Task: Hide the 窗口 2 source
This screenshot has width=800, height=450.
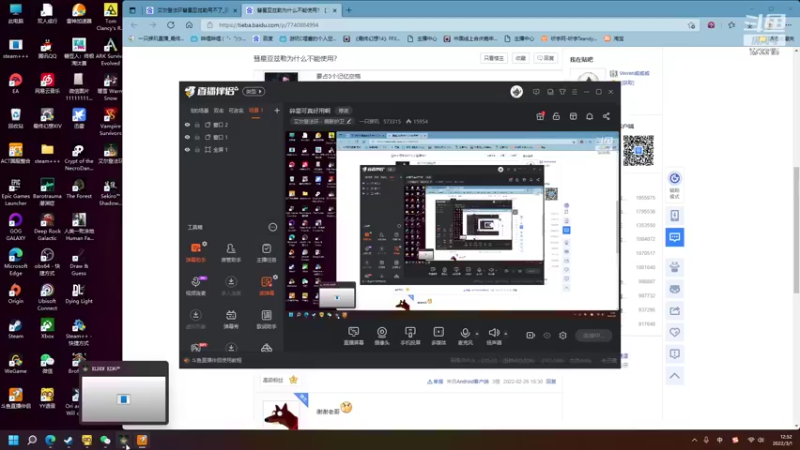Action: point(187,124)
